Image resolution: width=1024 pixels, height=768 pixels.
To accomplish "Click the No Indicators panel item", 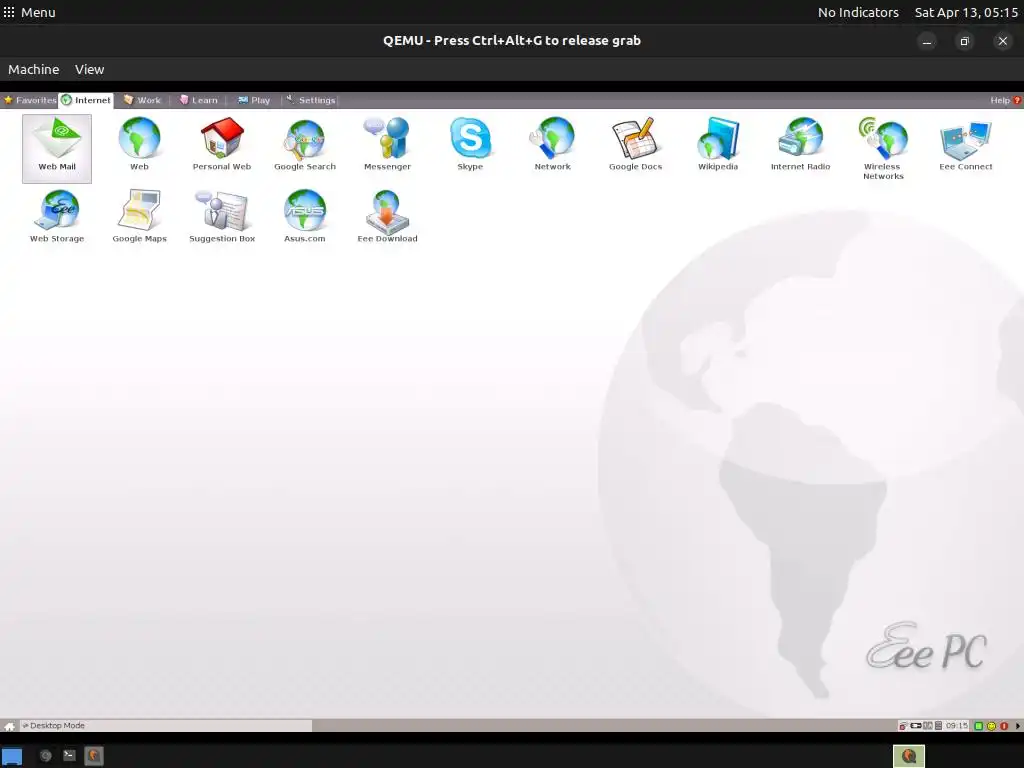I will click(858, 12).
